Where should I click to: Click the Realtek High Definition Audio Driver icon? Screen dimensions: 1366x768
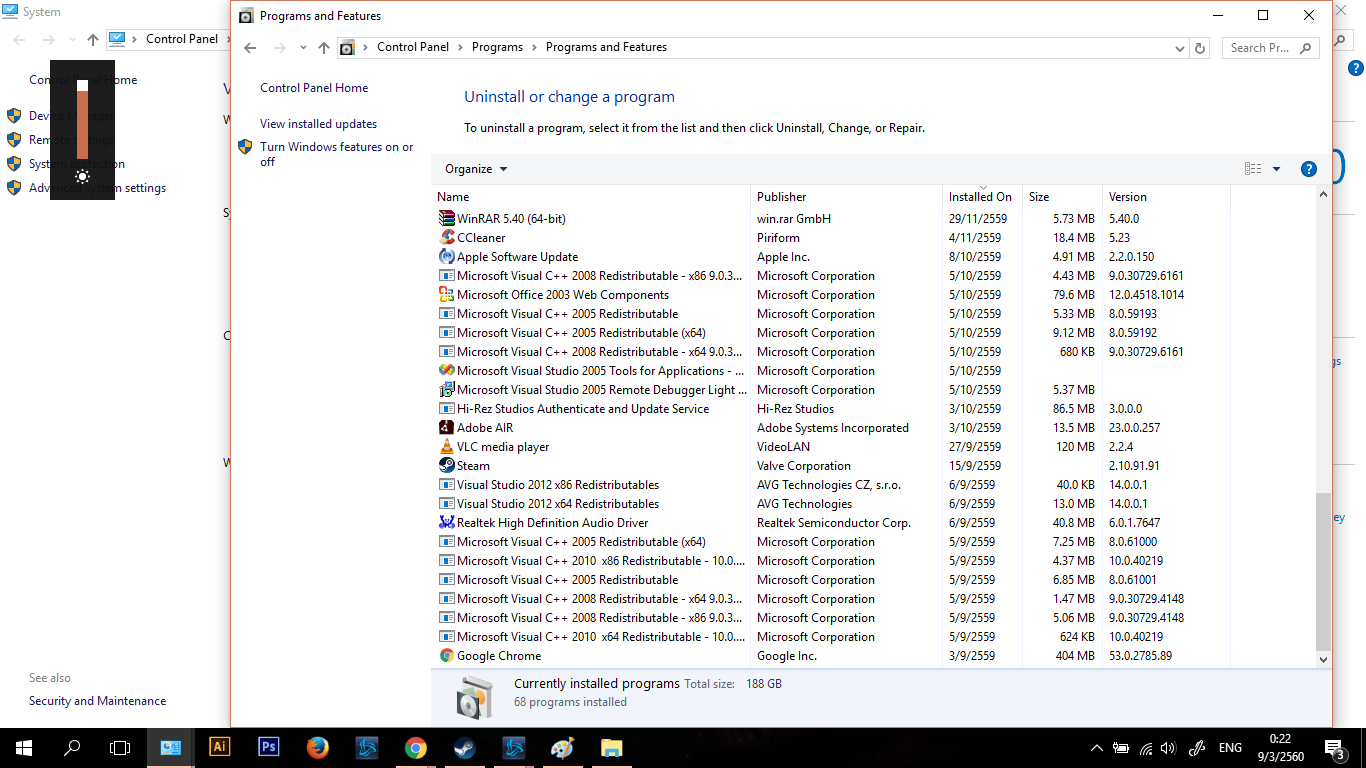(x=447, y=522)
